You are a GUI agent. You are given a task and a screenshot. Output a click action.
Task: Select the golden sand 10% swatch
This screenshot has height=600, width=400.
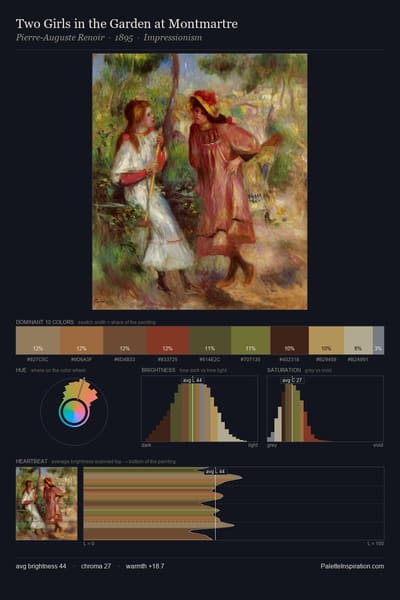(326, 340)
